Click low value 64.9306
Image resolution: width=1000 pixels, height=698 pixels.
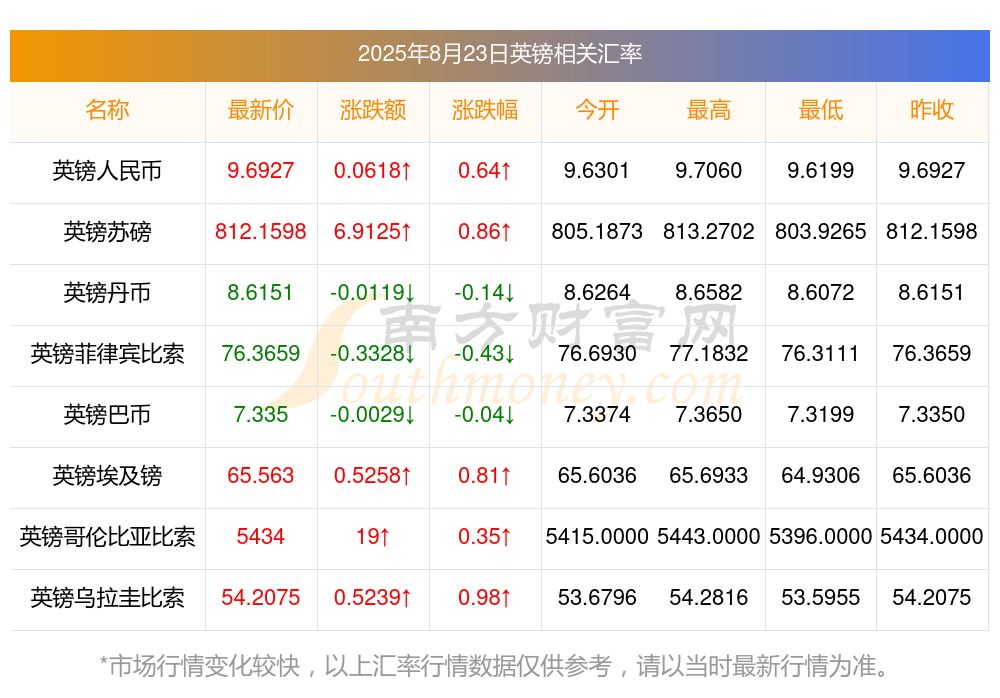pos(821,475)
